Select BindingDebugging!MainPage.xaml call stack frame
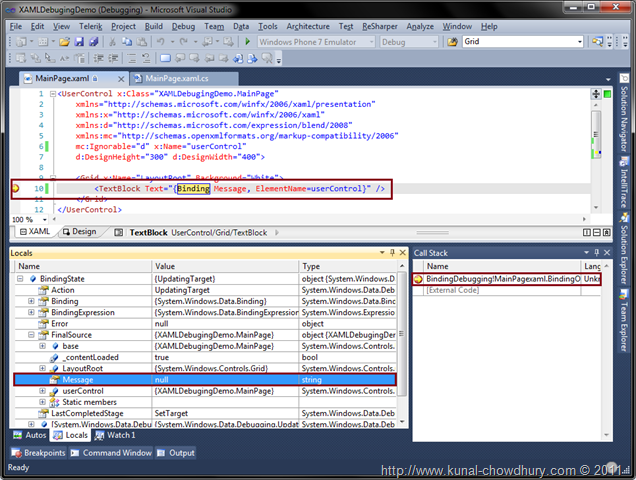This screenshot has width=636, height=480. pos(506,279)
